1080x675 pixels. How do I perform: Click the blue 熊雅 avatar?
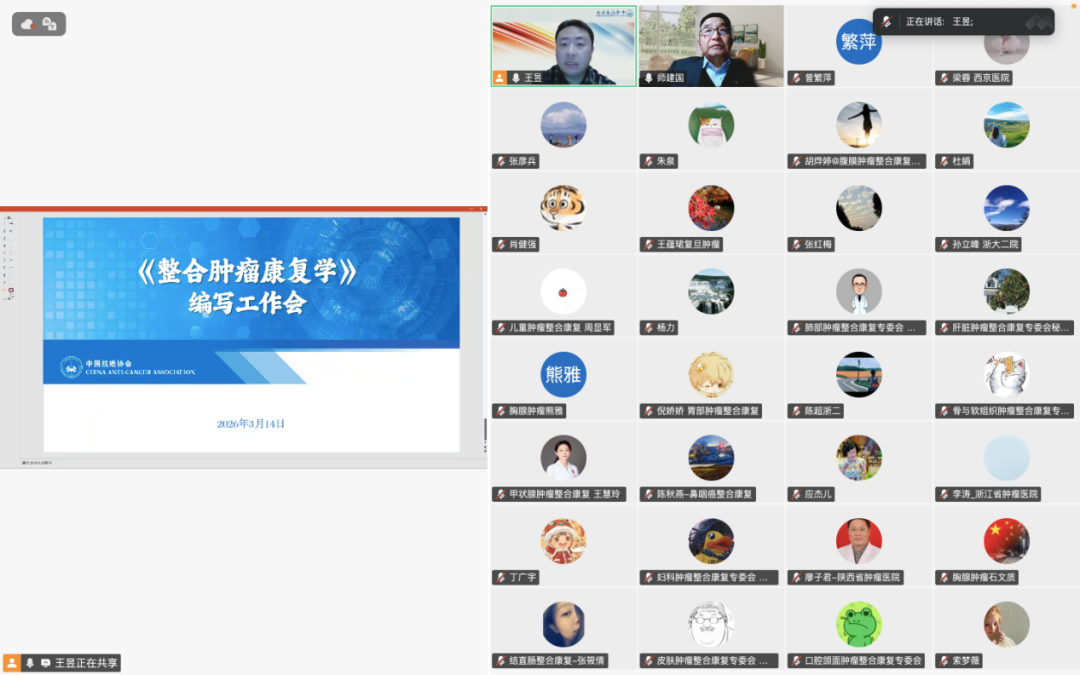tap(563, 375)
